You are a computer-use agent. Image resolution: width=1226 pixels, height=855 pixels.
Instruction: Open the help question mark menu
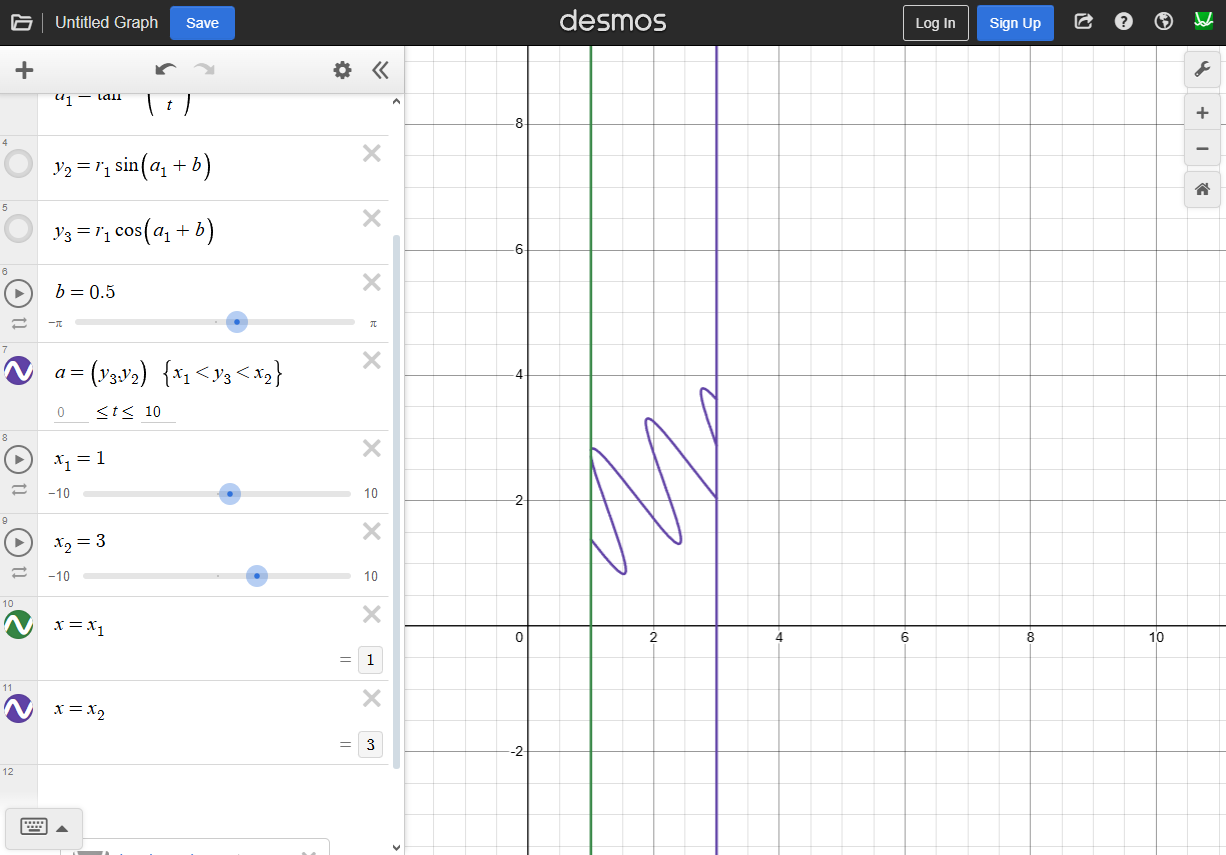point(1123,22)
